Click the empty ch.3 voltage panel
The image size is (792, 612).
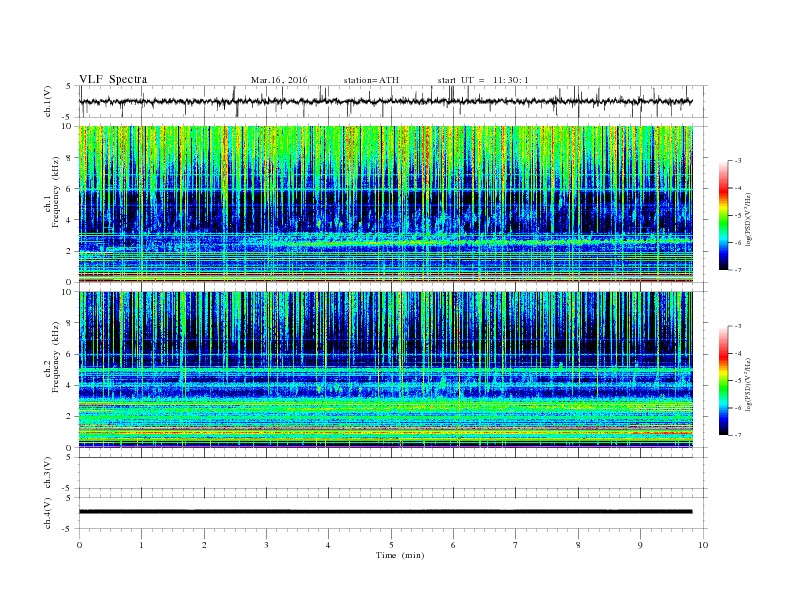point(393,473)
